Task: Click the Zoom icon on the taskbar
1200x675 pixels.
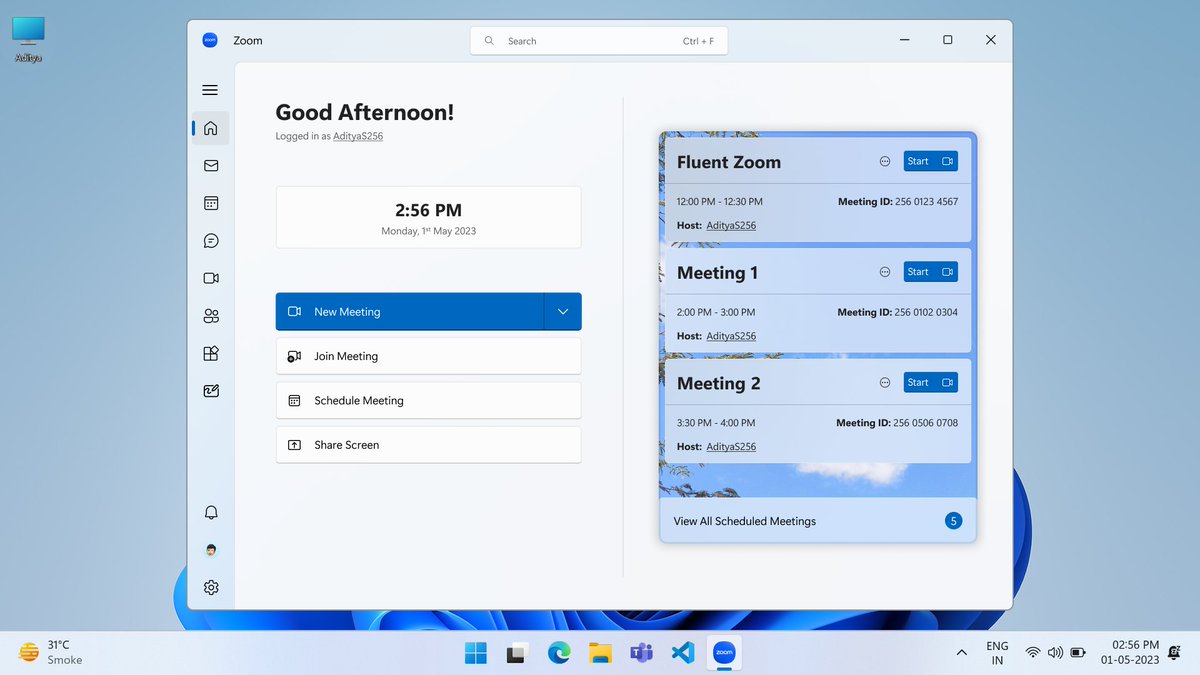Action: click(x=724, y=653)
